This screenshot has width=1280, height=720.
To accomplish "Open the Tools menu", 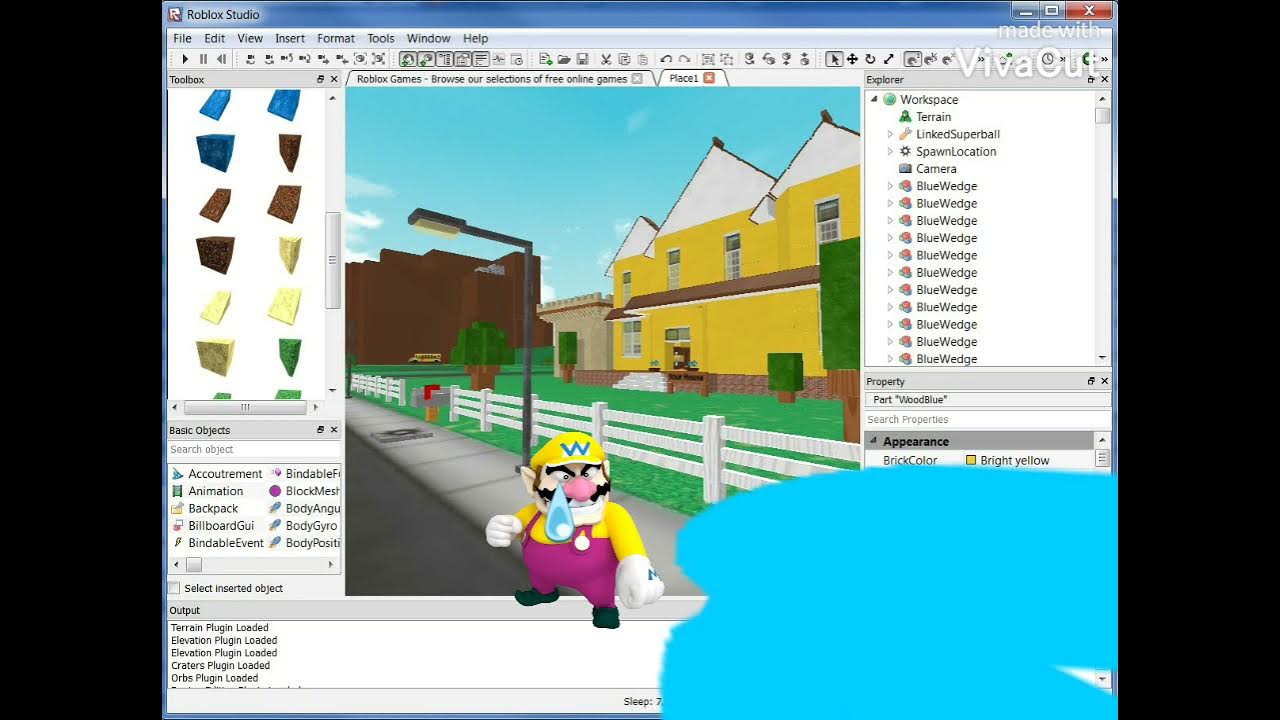I will coord(381,38).
